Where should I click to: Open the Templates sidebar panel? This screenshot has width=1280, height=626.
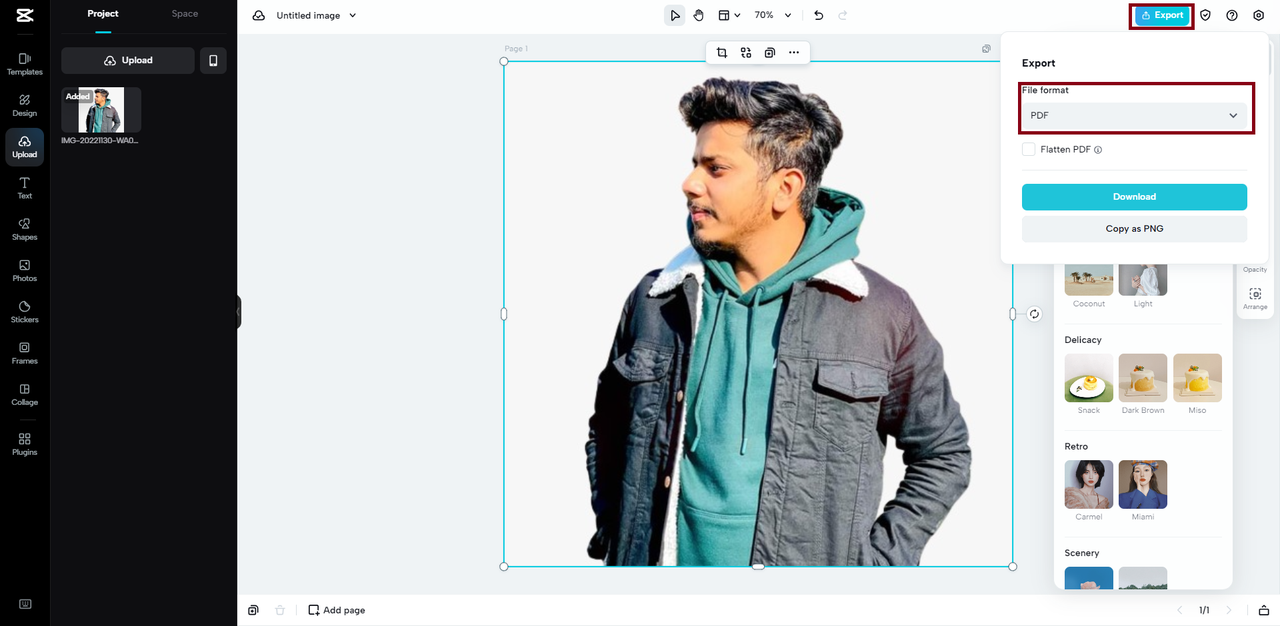tap(25, 64)
